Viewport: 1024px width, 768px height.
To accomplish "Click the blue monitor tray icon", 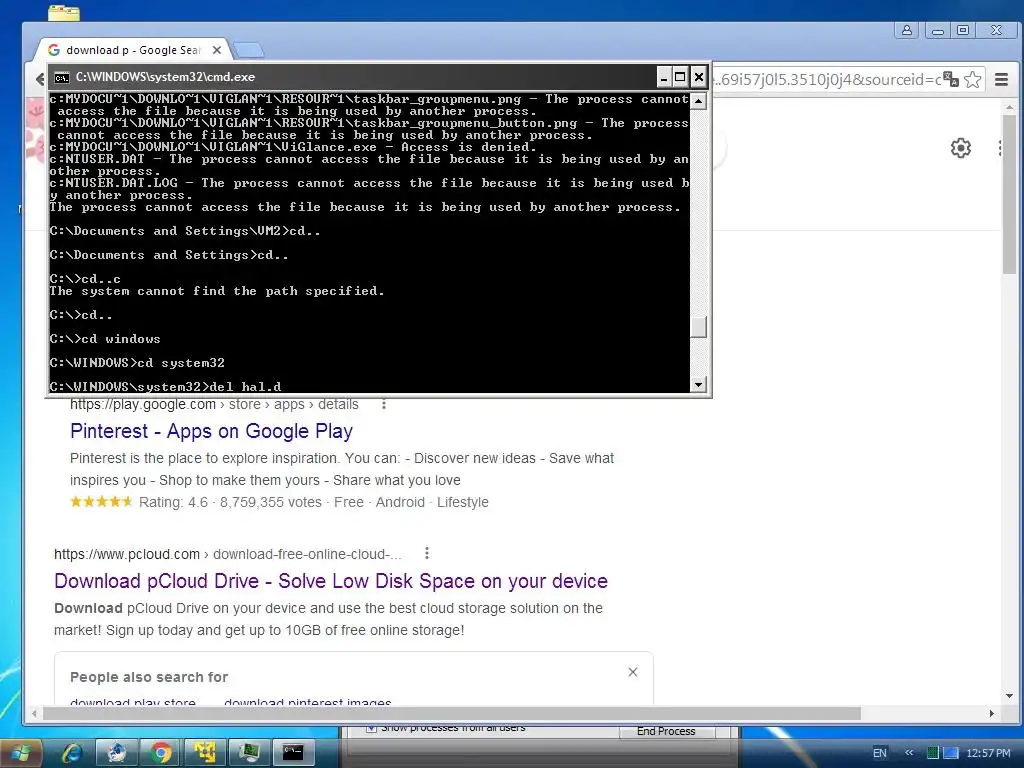I will click(x=950, y=753).
